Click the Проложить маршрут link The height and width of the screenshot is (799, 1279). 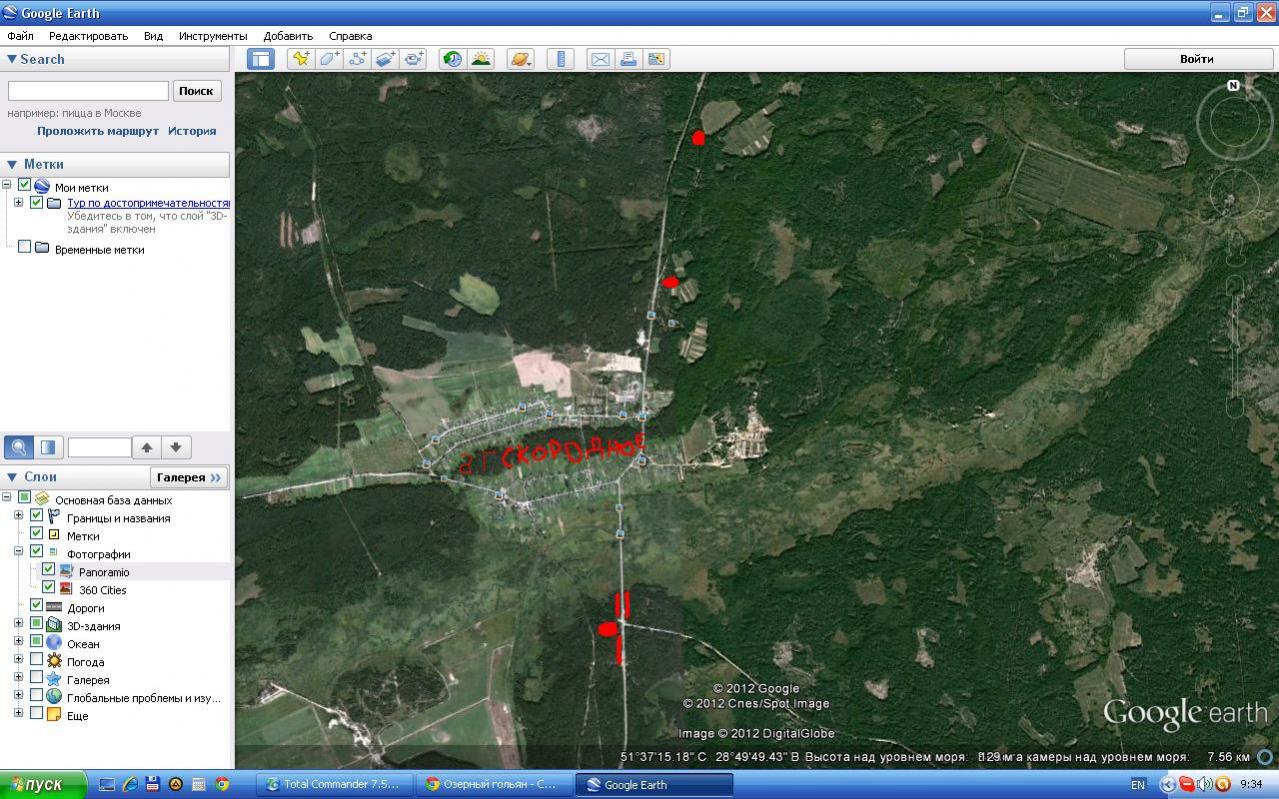click(98, 131)
